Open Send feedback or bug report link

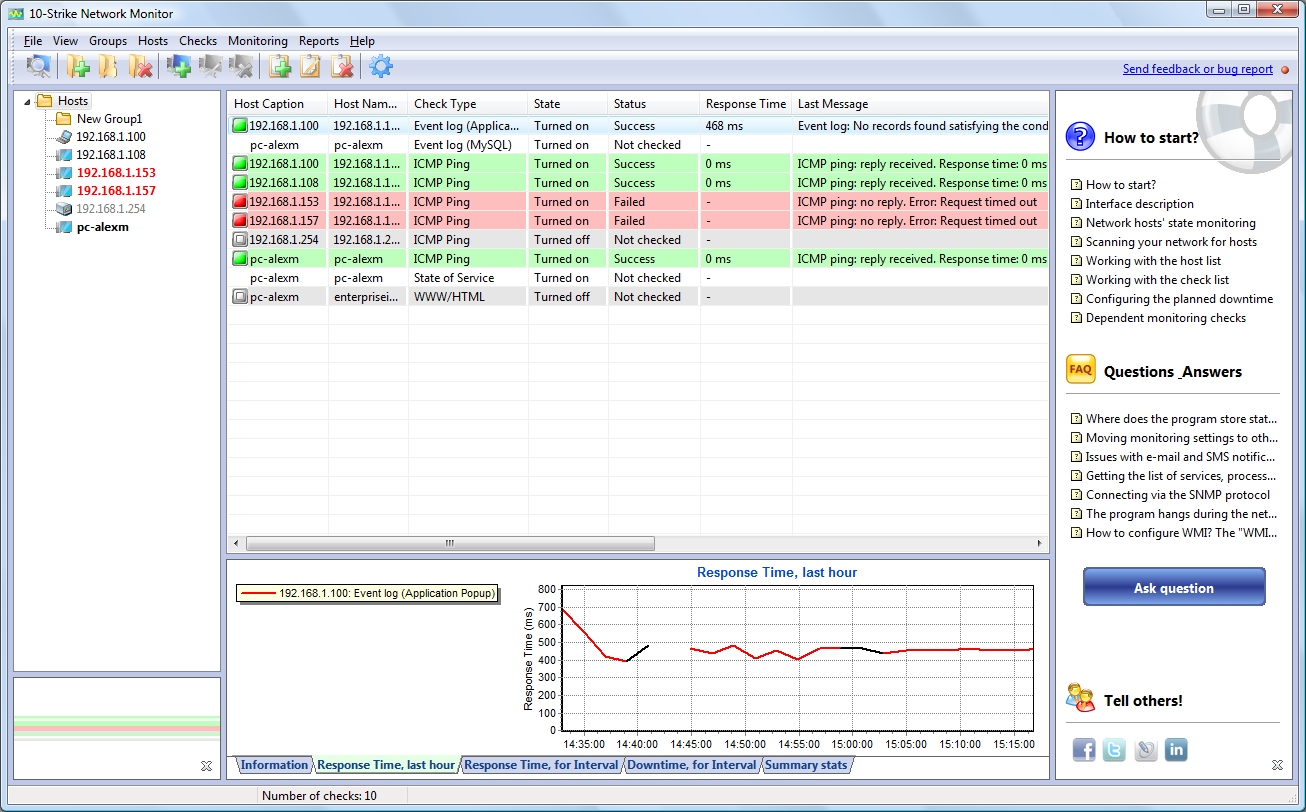tap(1197, 69)
